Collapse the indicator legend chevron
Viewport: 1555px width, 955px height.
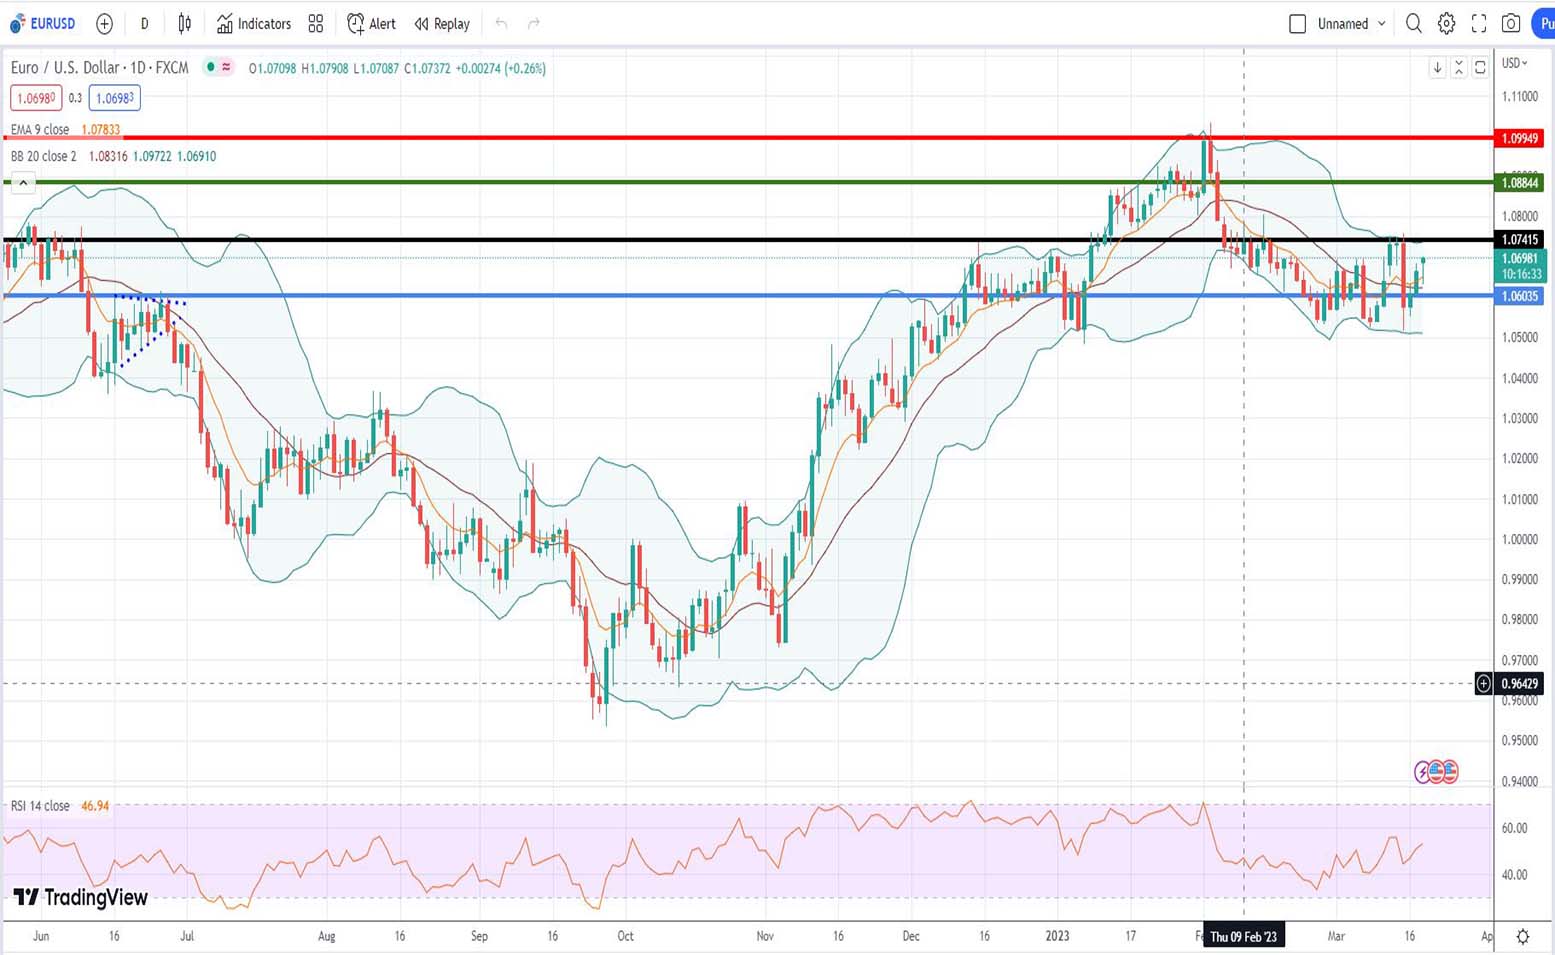(x=23, y=183)
